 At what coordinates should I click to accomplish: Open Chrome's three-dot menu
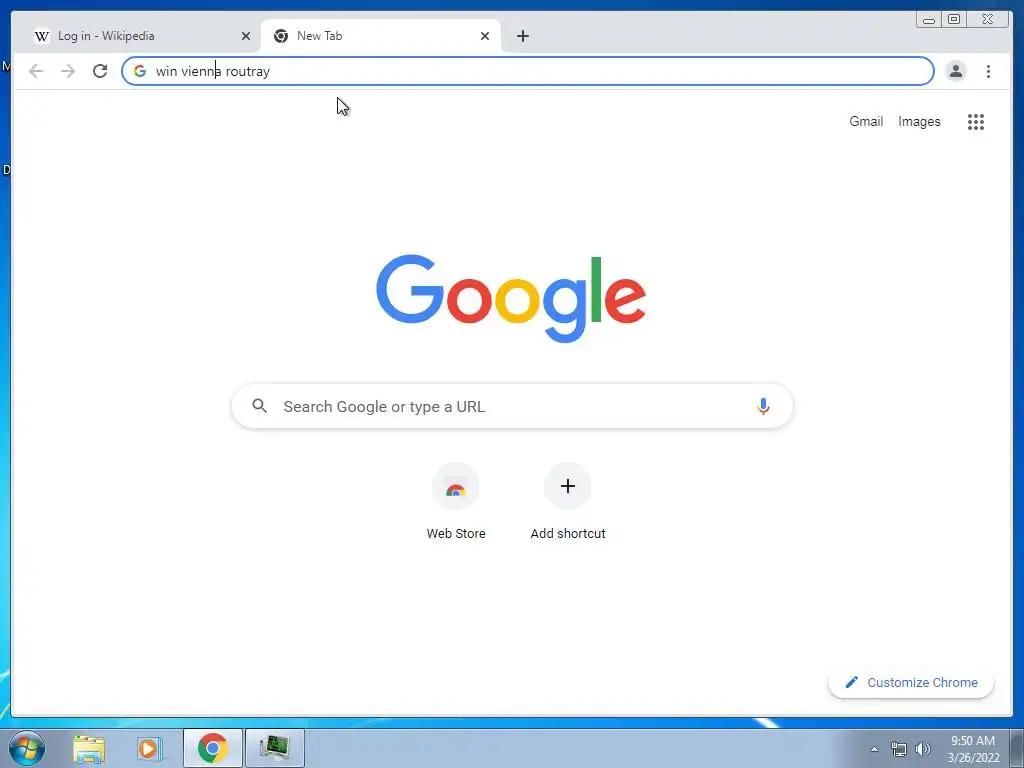tap(988, 71)
